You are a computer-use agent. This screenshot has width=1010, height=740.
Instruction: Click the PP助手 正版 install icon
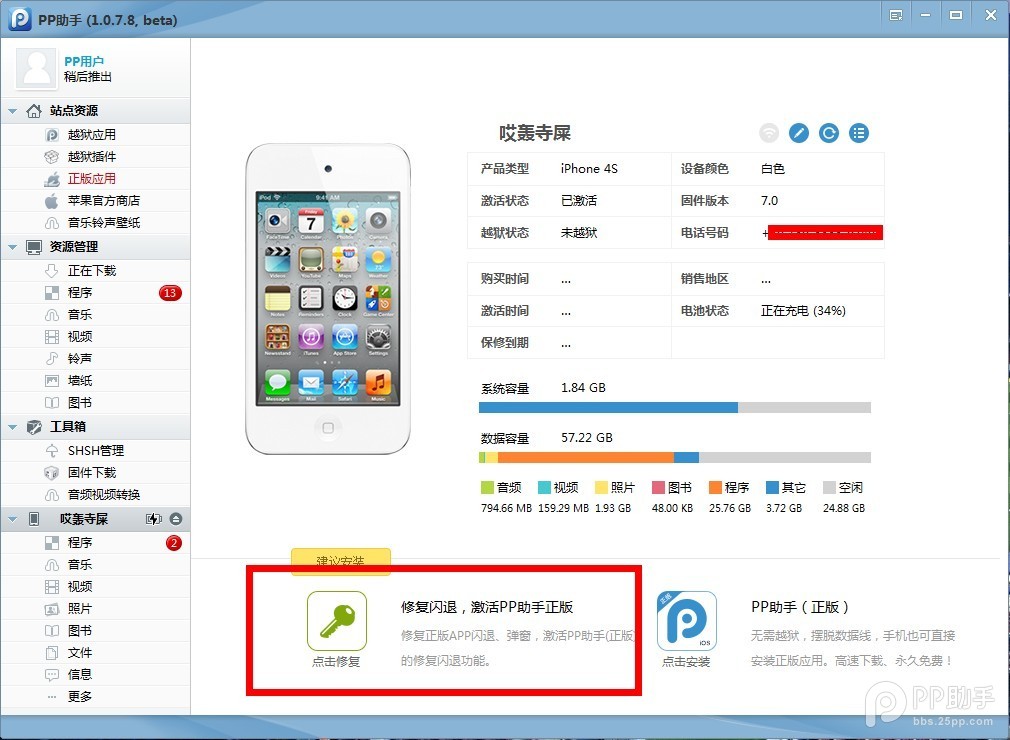coord(687,621)
